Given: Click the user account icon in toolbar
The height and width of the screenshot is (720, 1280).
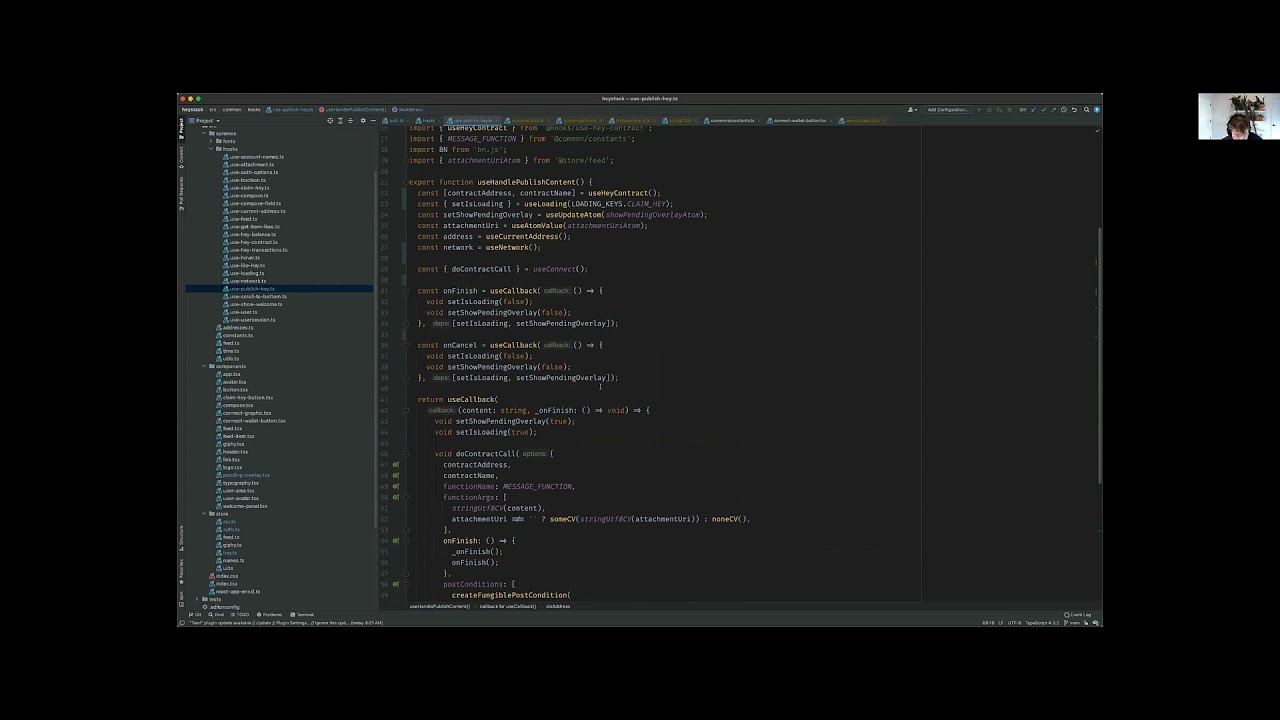Looking at the screenshot, I should point(911,110).
